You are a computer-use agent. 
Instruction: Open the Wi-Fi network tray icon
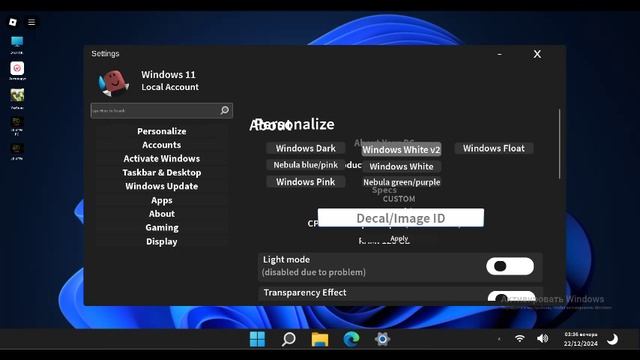click(x=520, y=338)
